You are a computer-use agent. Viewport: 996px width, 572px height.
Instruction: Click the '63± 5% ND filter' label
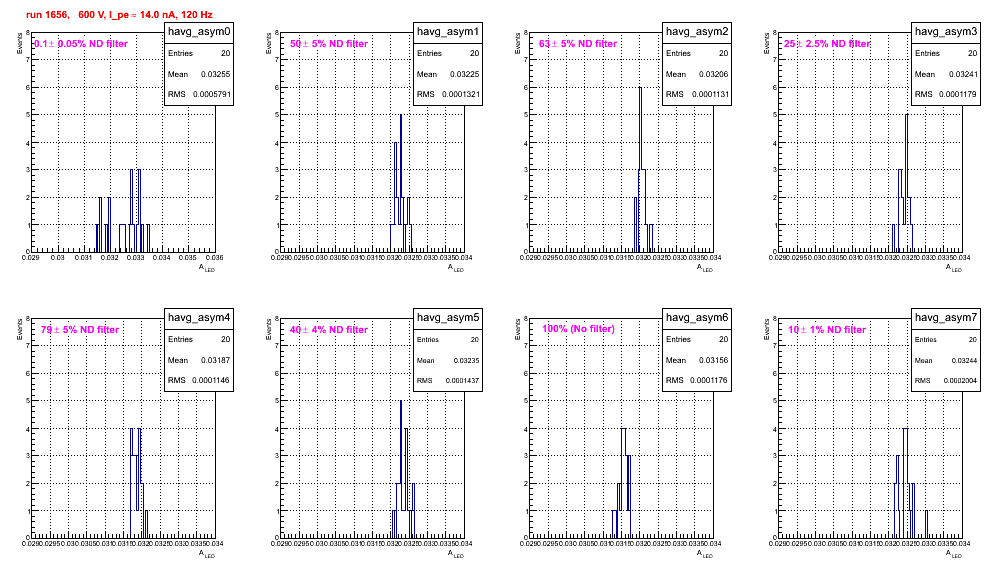578,44
